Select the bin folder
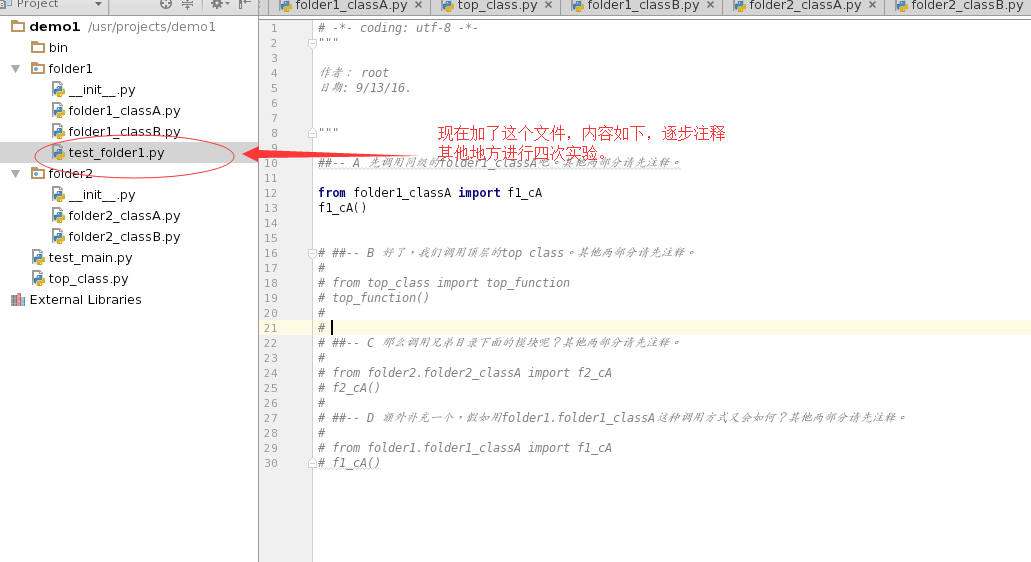Screen dimensions: 1031x562 (x=49, y=47)
